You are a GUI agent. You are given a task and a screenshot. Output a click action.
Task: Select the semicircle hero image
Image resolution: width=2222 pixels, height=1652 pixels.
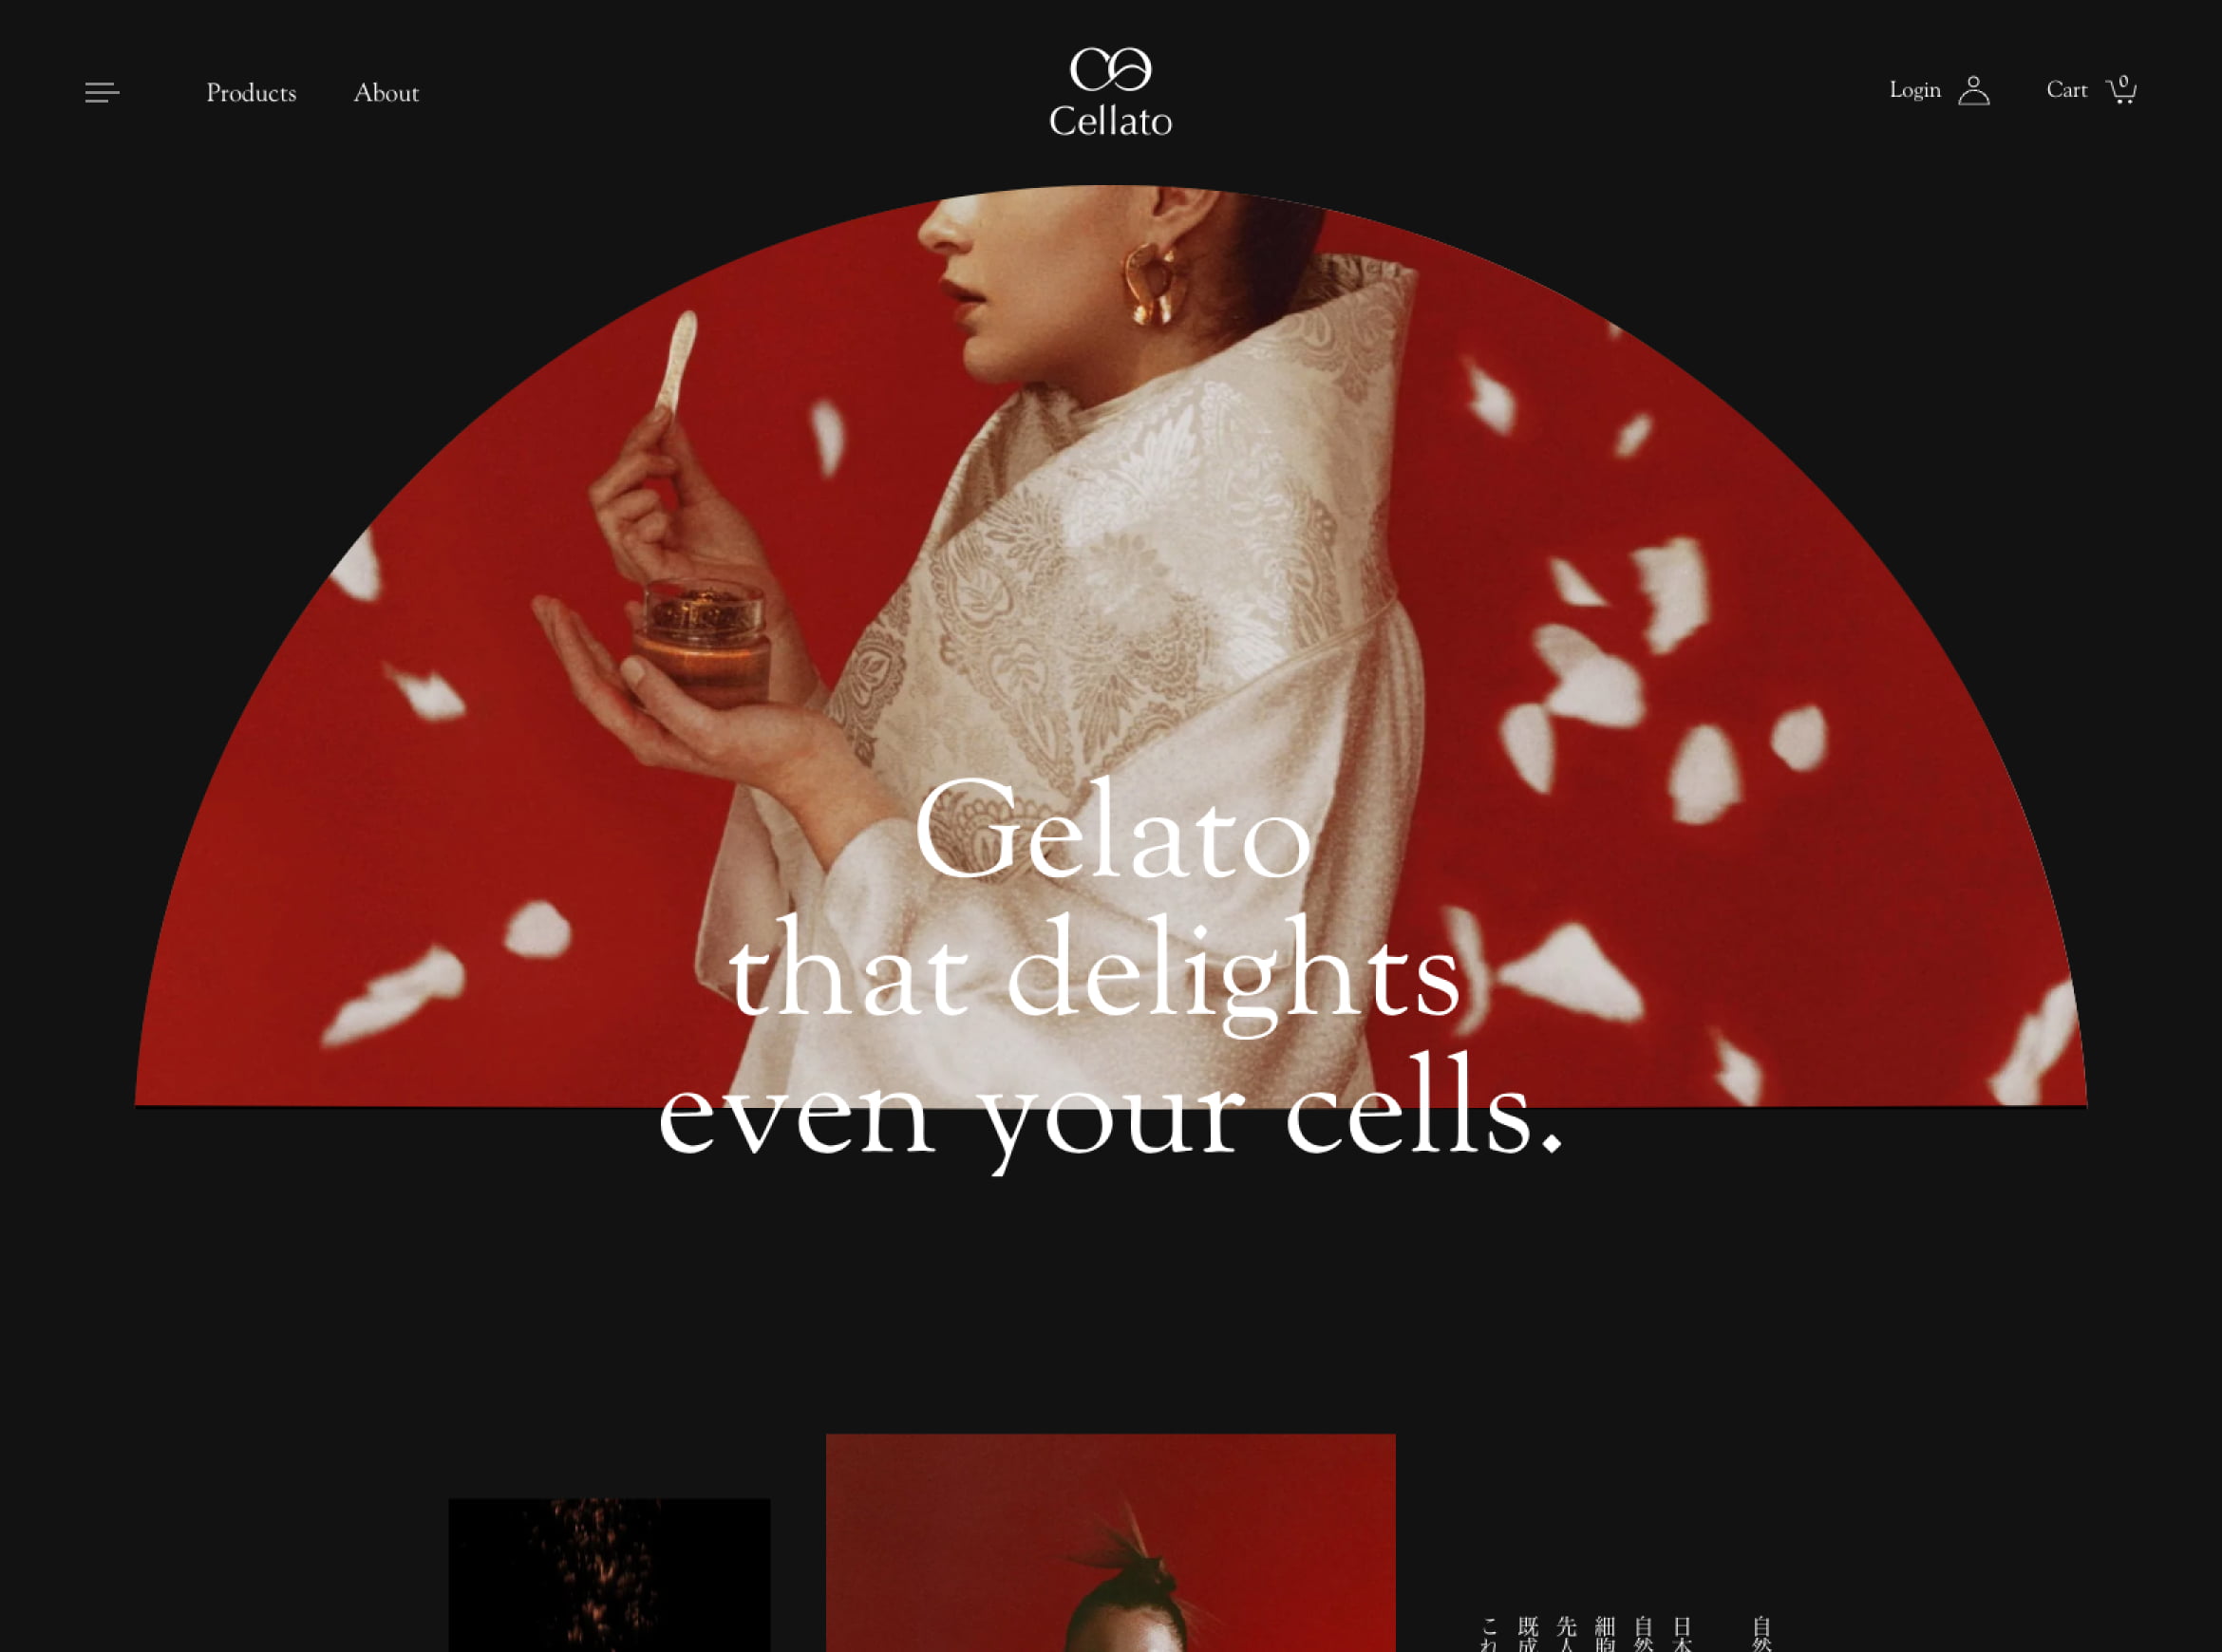click(1110, 646)
